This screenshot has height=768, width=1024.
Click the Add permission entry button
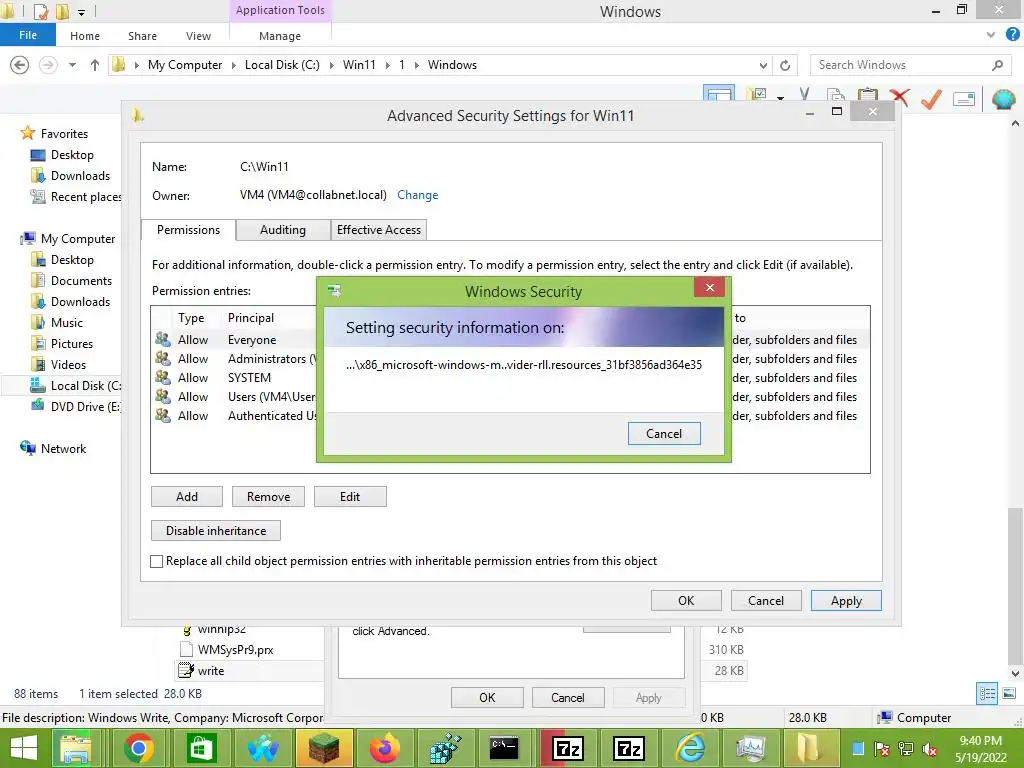pos(187,496)
